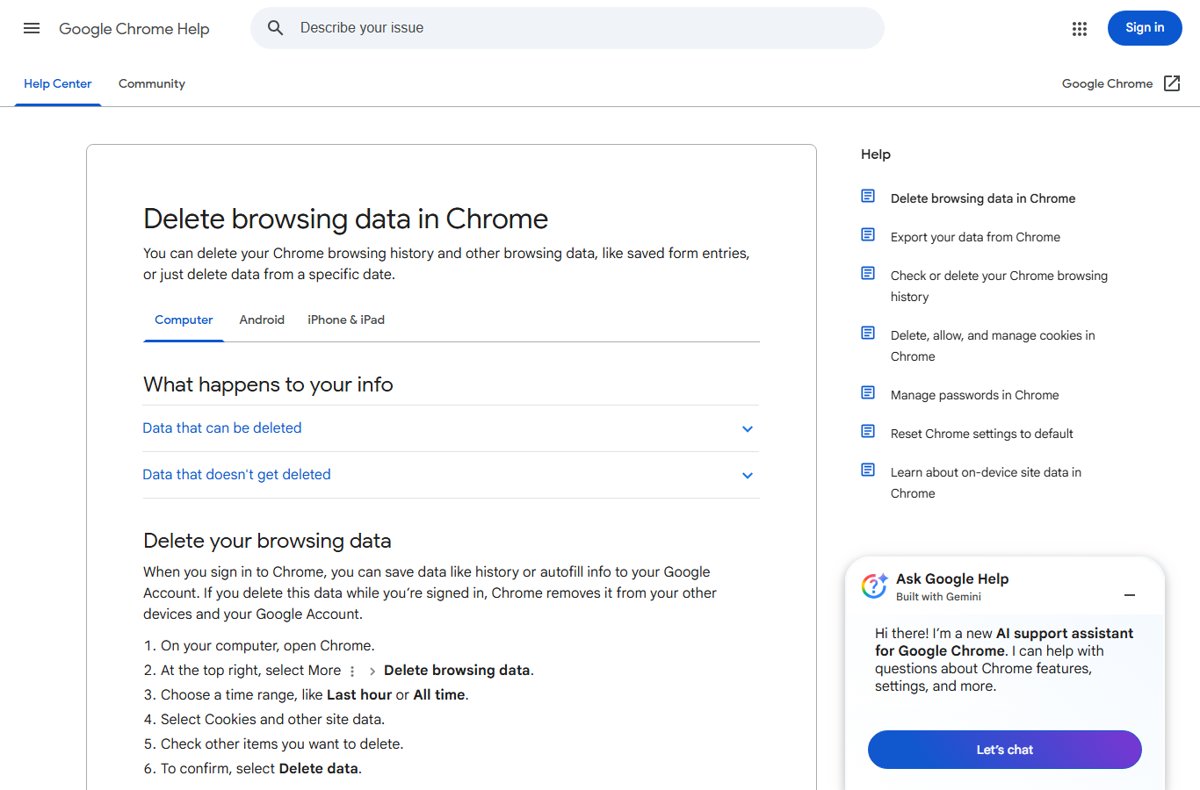Open Learn about on-device site data article
The width and height of the screenshot is (1200, 790).
click(x=986, y=483)
